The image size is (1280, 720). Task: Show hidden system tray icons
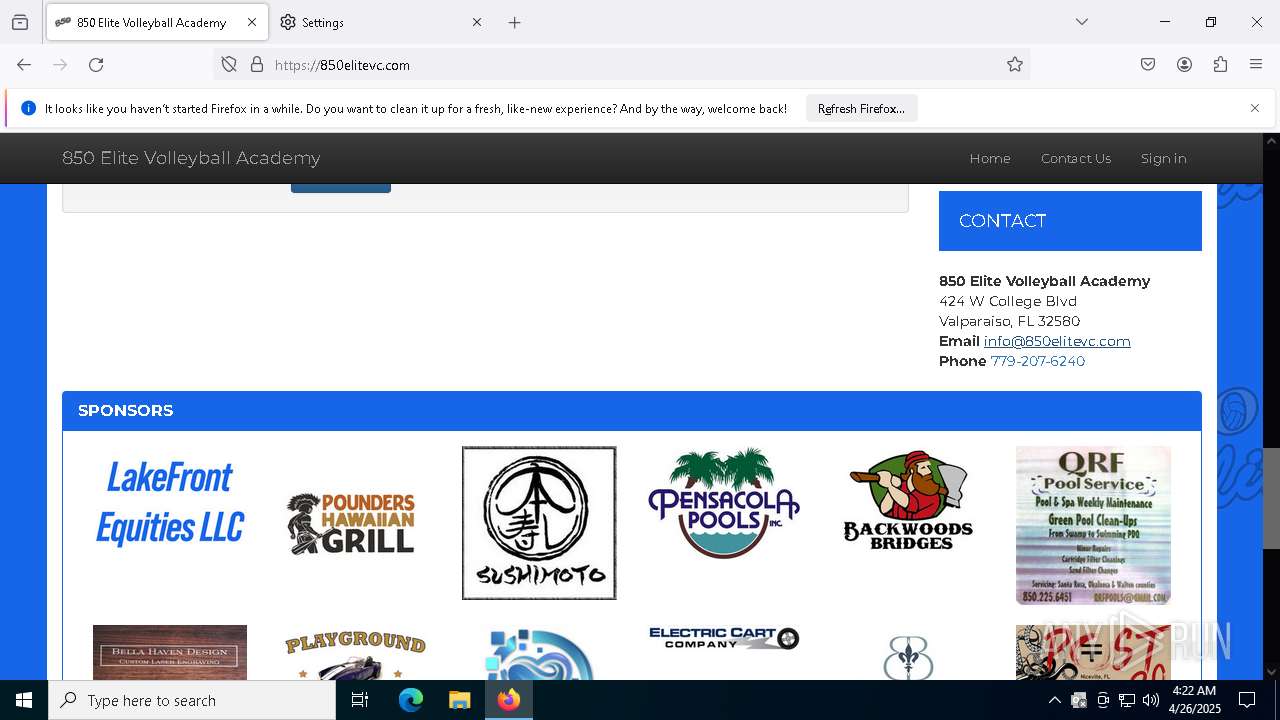[1054, 700]
